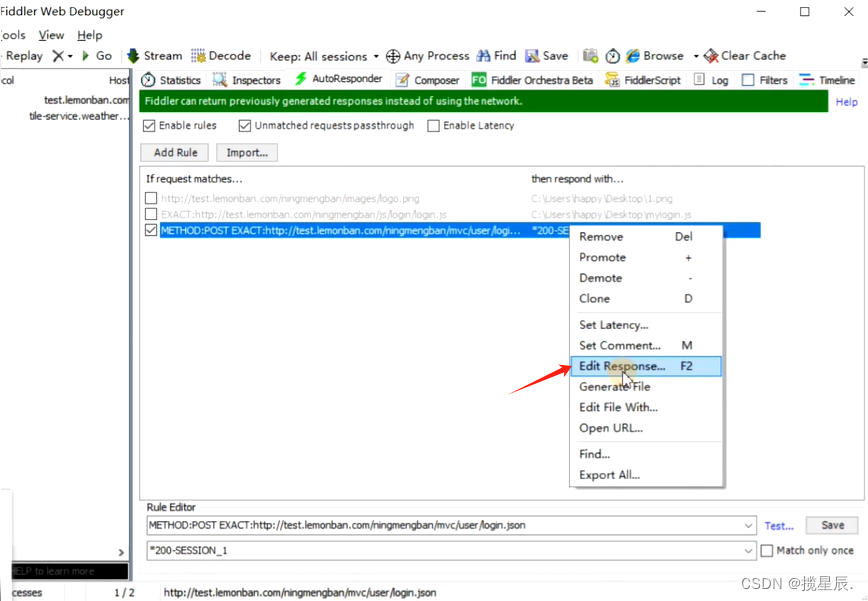Screen dimensions: 868x601
Task: Click the Browse Internet Explorer icon
Action: [x=633, y=56]
